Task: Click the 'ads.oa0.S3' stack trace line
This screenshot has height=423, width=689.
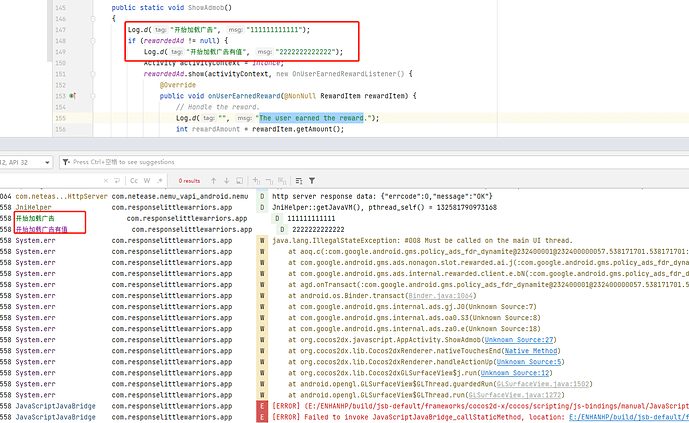Action: (414, 318)
